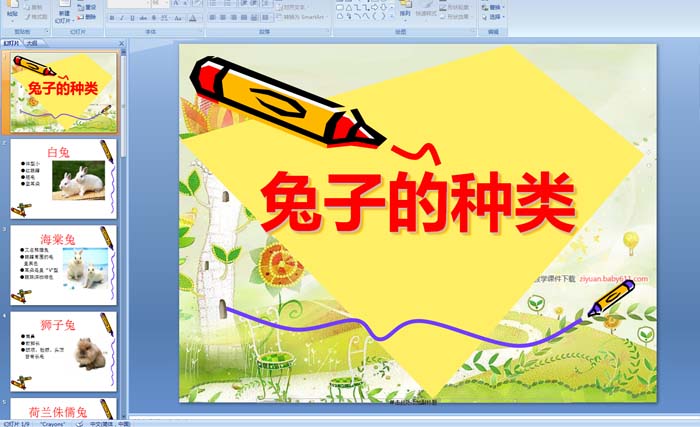Switch to the Outline (大纲) tab
700x427 pixels.
32,43
